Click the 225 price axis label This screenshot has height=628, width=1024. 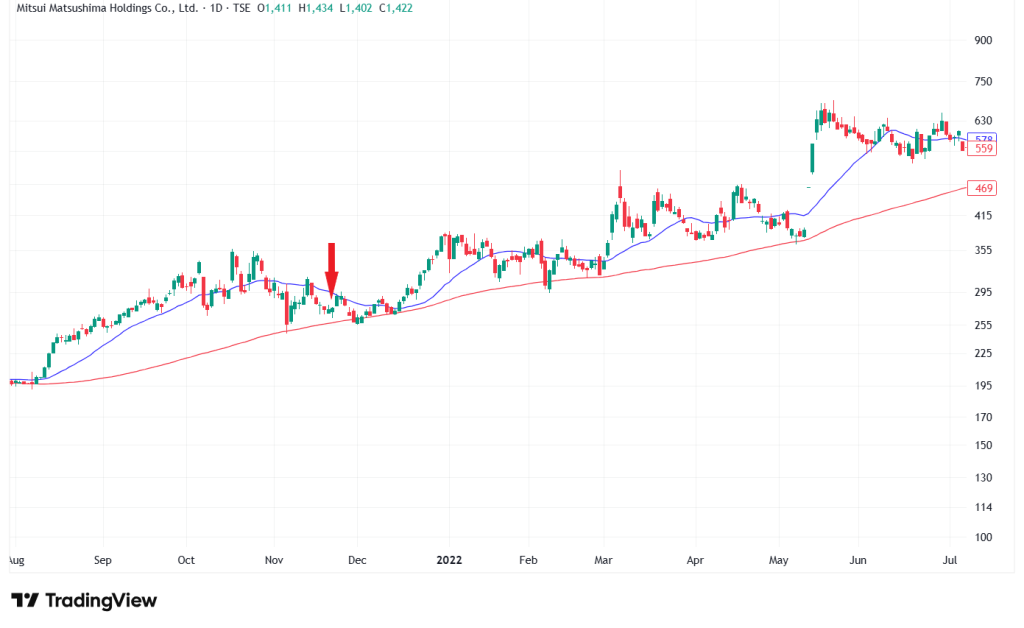983,353
